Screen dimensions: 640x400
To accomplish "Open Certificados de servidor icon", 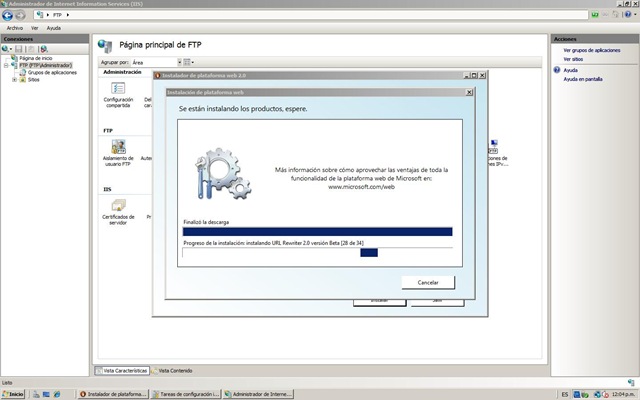I will tap(118, 212).
